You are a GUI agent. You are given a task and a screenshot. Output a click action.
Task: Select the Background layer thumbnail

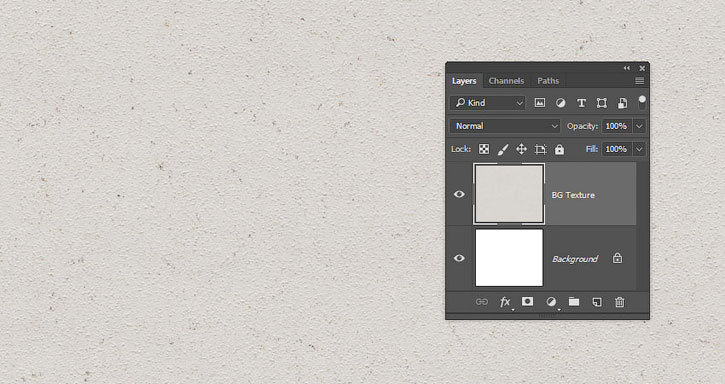[x=509, y=258]
